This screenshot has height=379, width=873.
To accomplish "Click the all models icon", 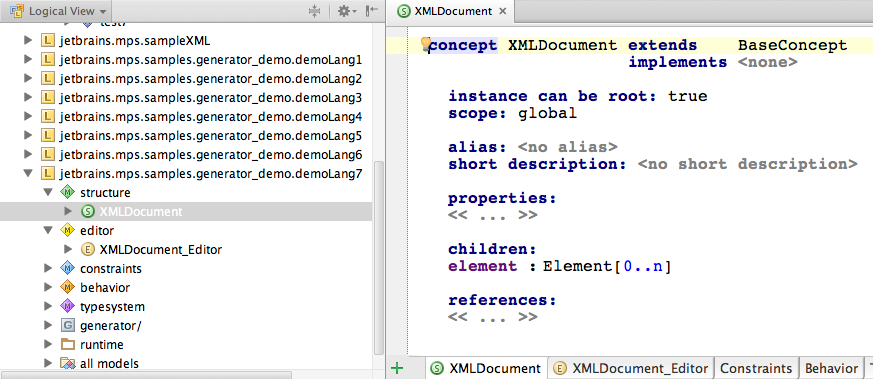I will tap(67, 363).
